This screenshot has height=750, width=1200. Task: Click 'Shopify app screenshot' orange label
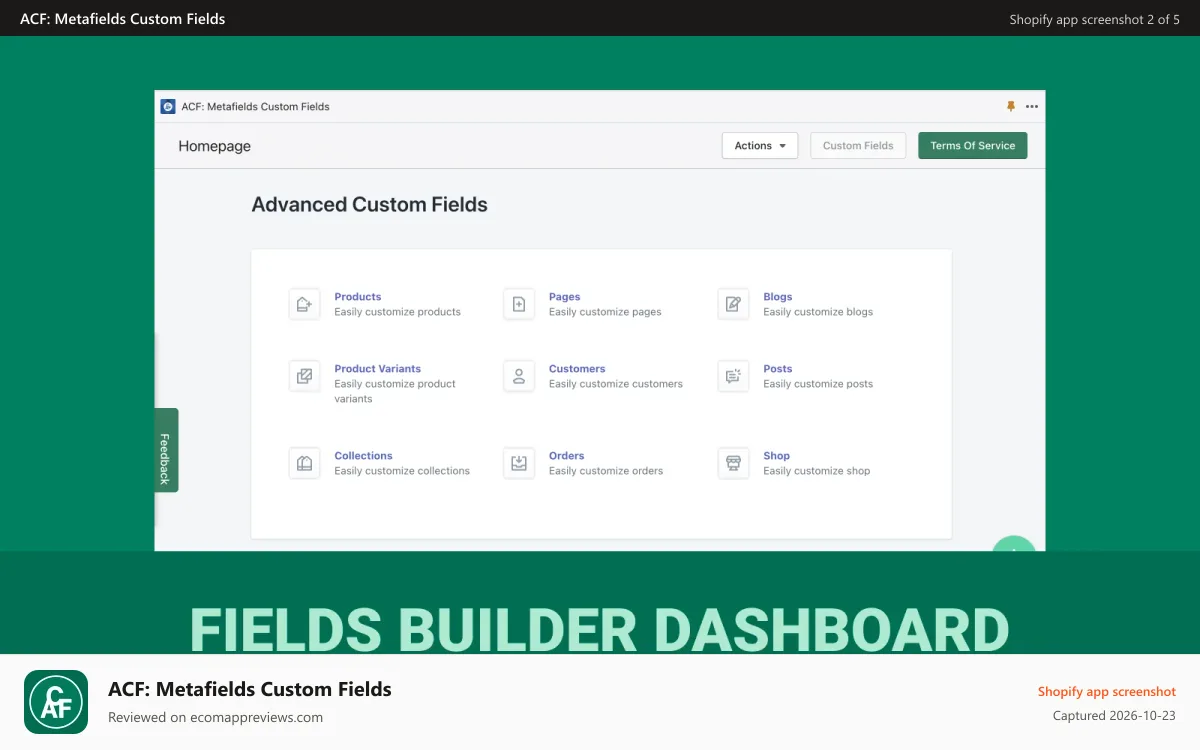pyautogui.click(x=1107, y=692)
